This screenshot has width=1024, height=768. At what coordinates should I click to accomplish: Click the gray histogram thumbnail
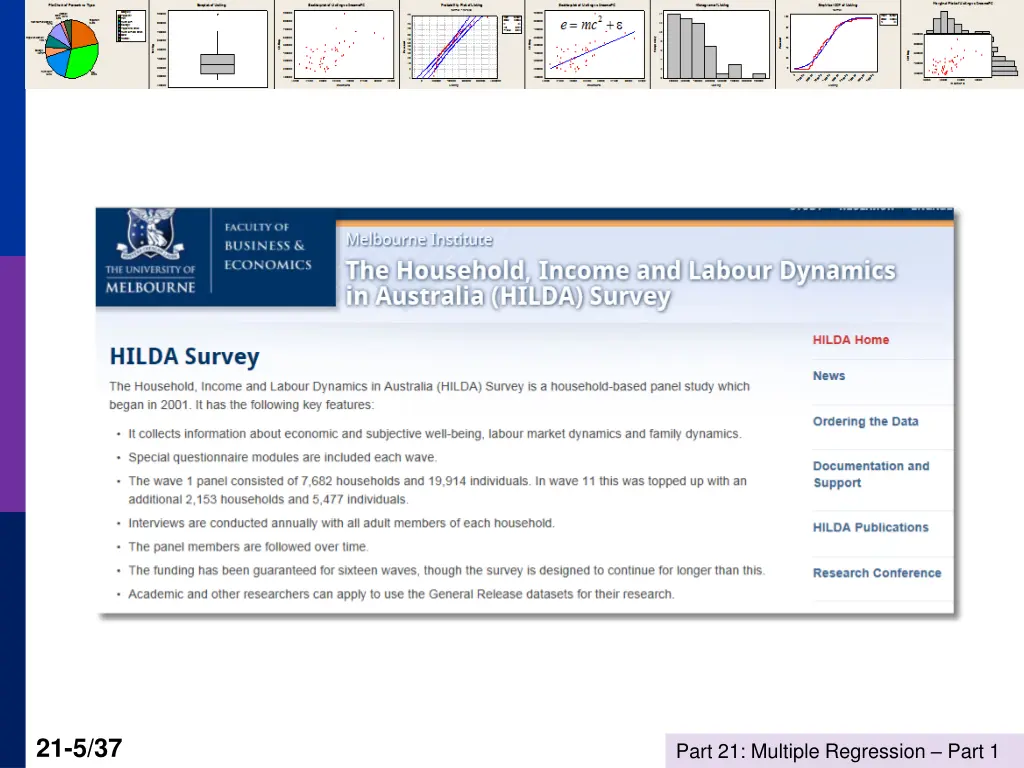pyautogui.click(x=713, y=44)
